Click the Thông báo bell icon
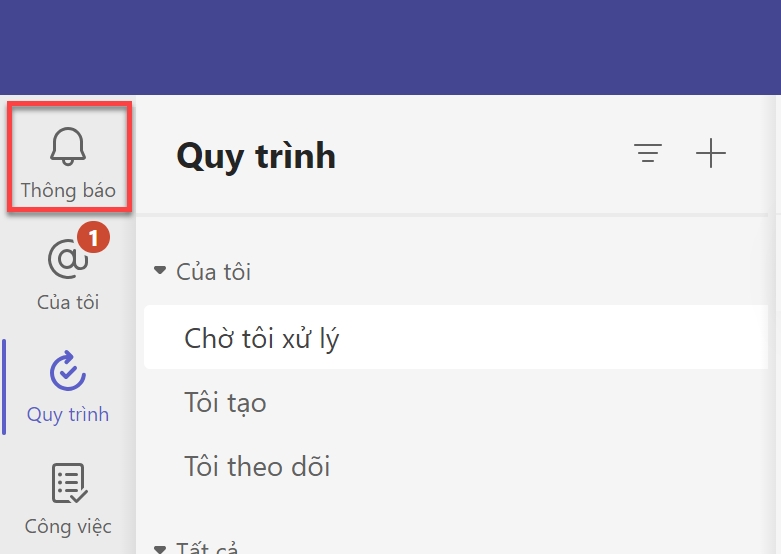This screenshot has height=554, width=781. pos(68,147)
